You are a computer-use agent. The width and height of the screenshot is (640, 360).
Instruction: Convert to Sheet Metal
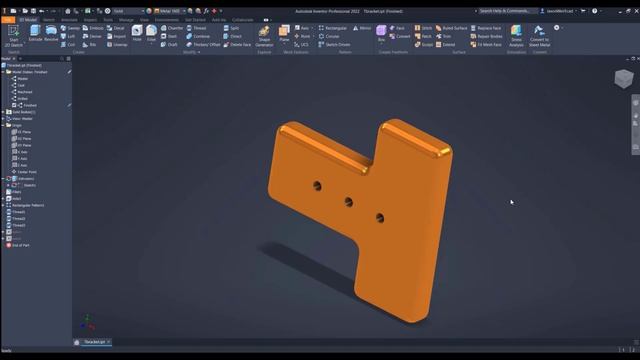[539, 36]
